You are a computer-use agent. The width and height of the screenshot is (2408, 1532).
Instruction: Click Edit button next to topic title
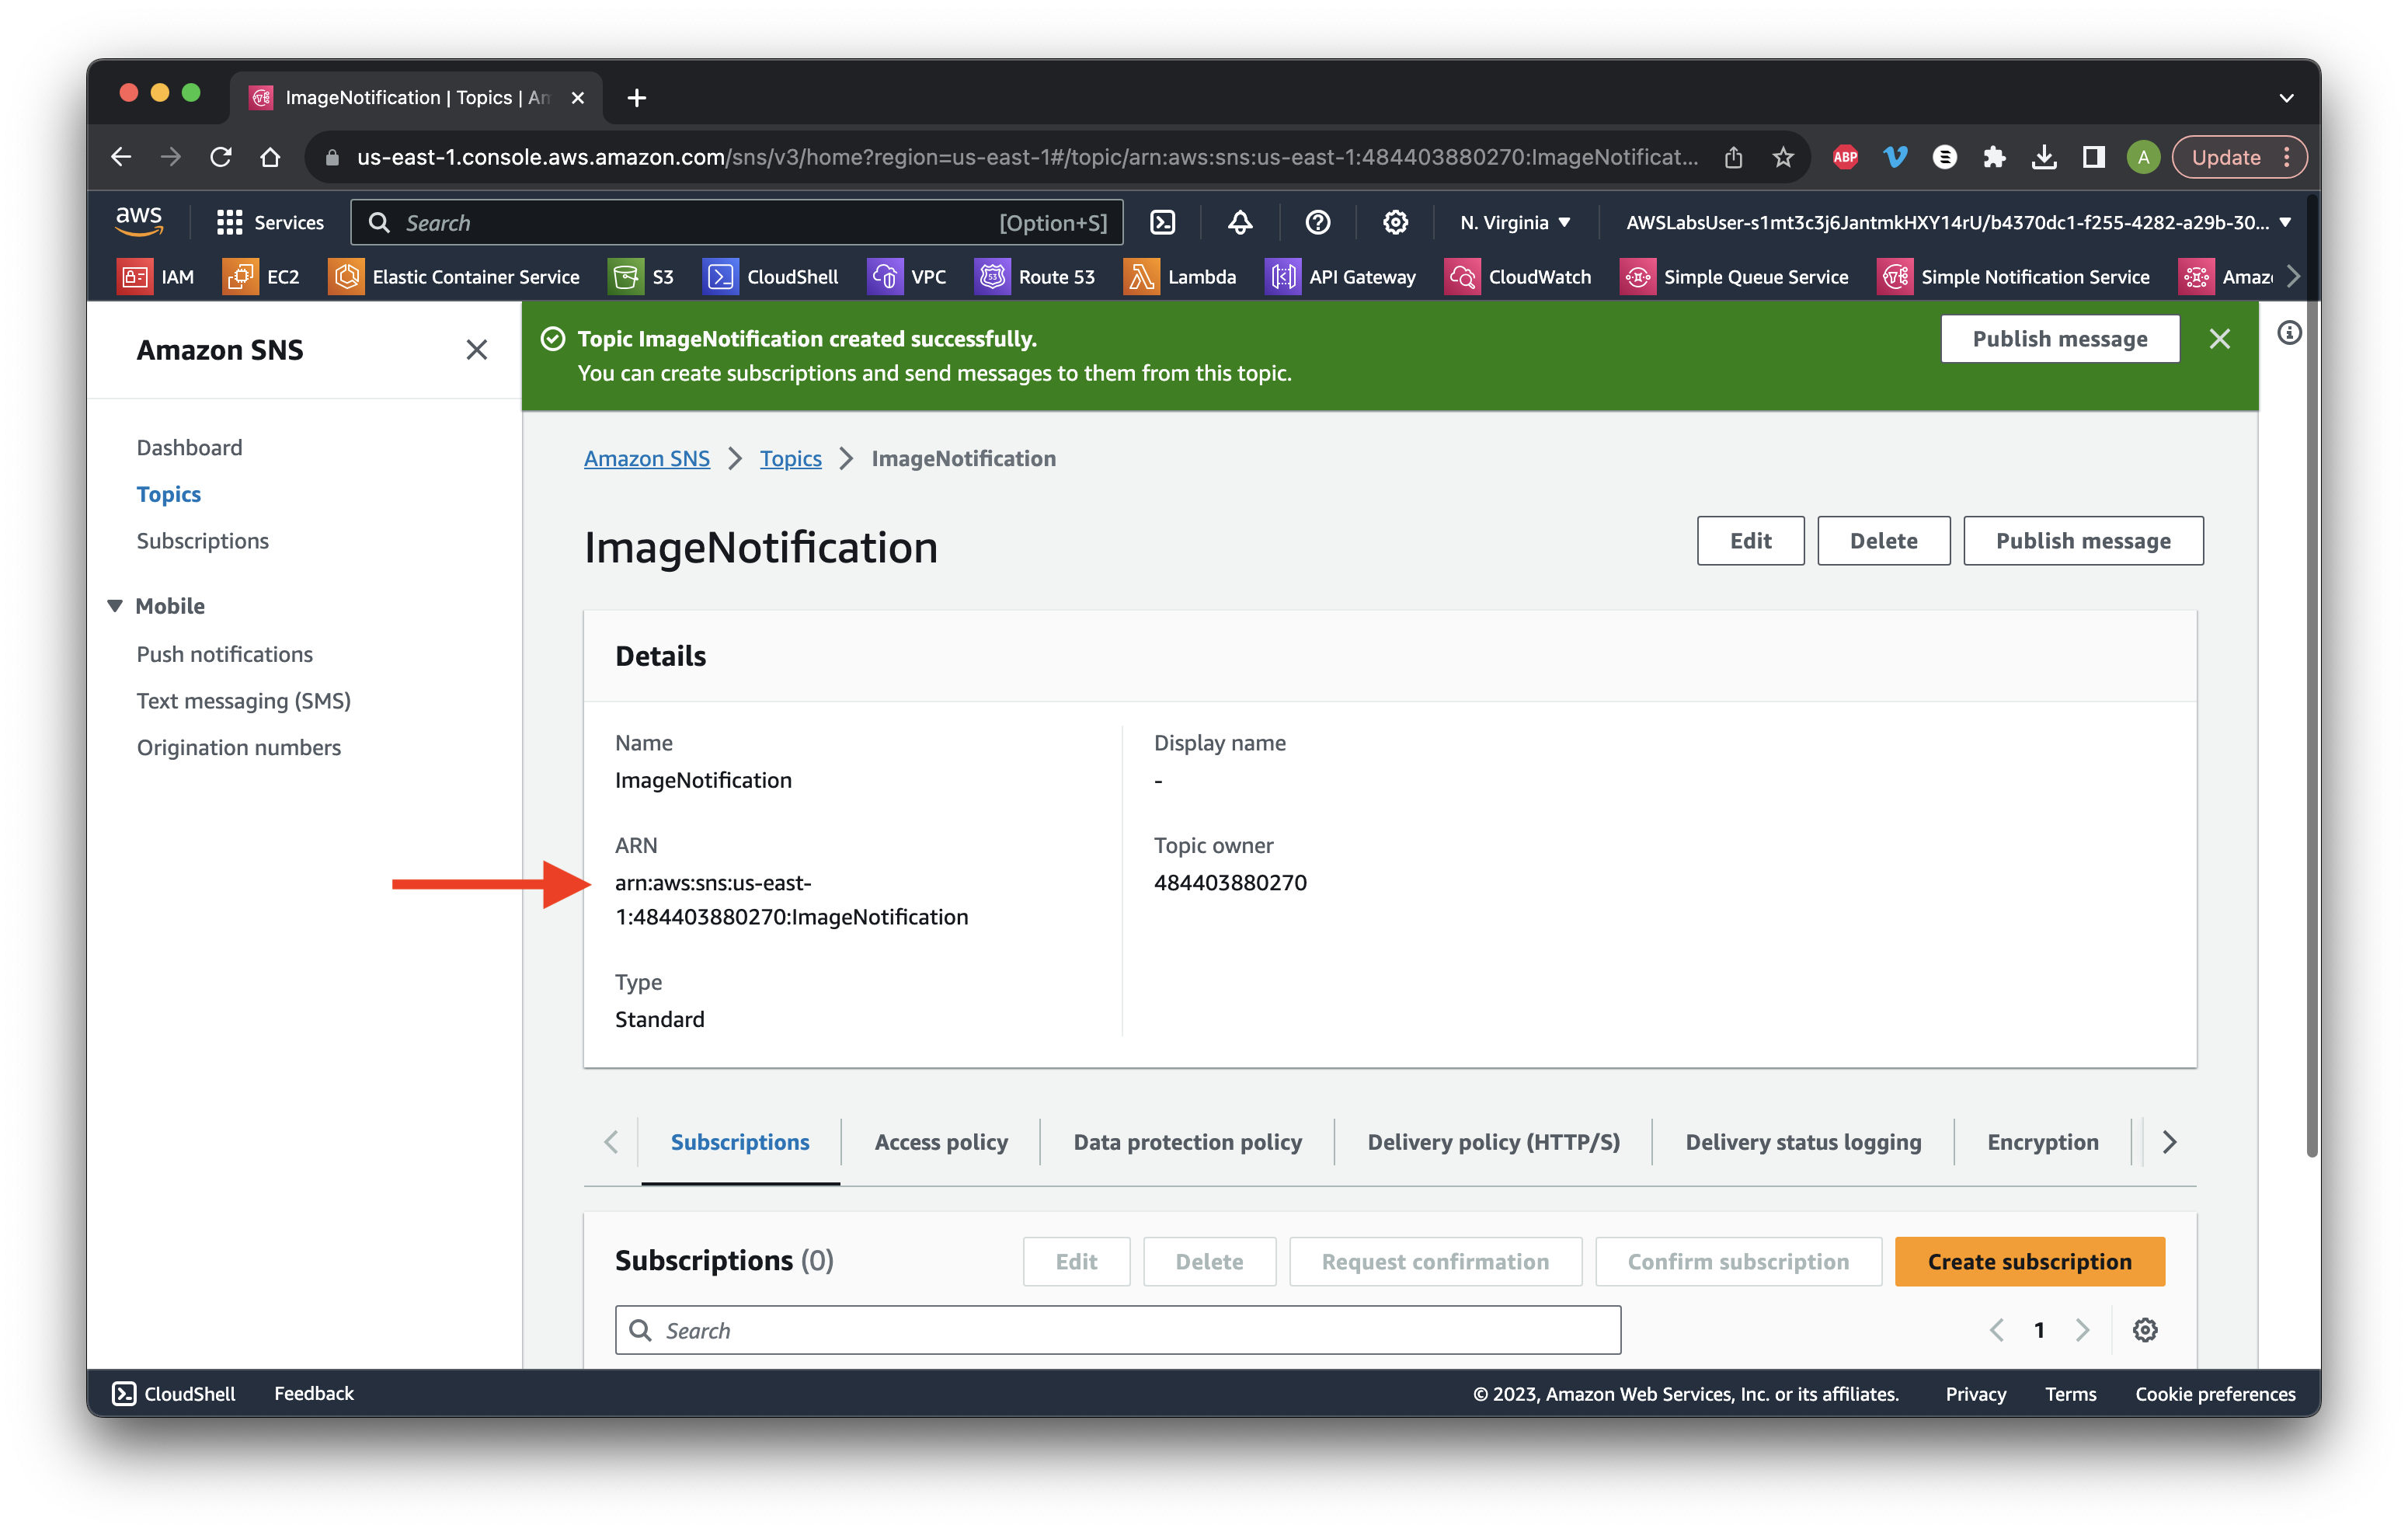click(x=1750, y=541)
